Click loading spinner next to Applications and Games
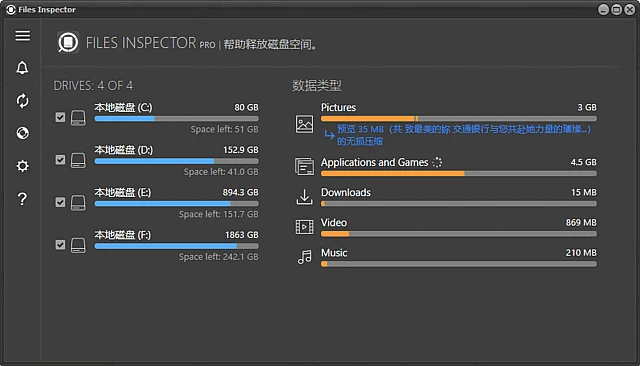This screenshot has height=366, width=640. (437, 162)
